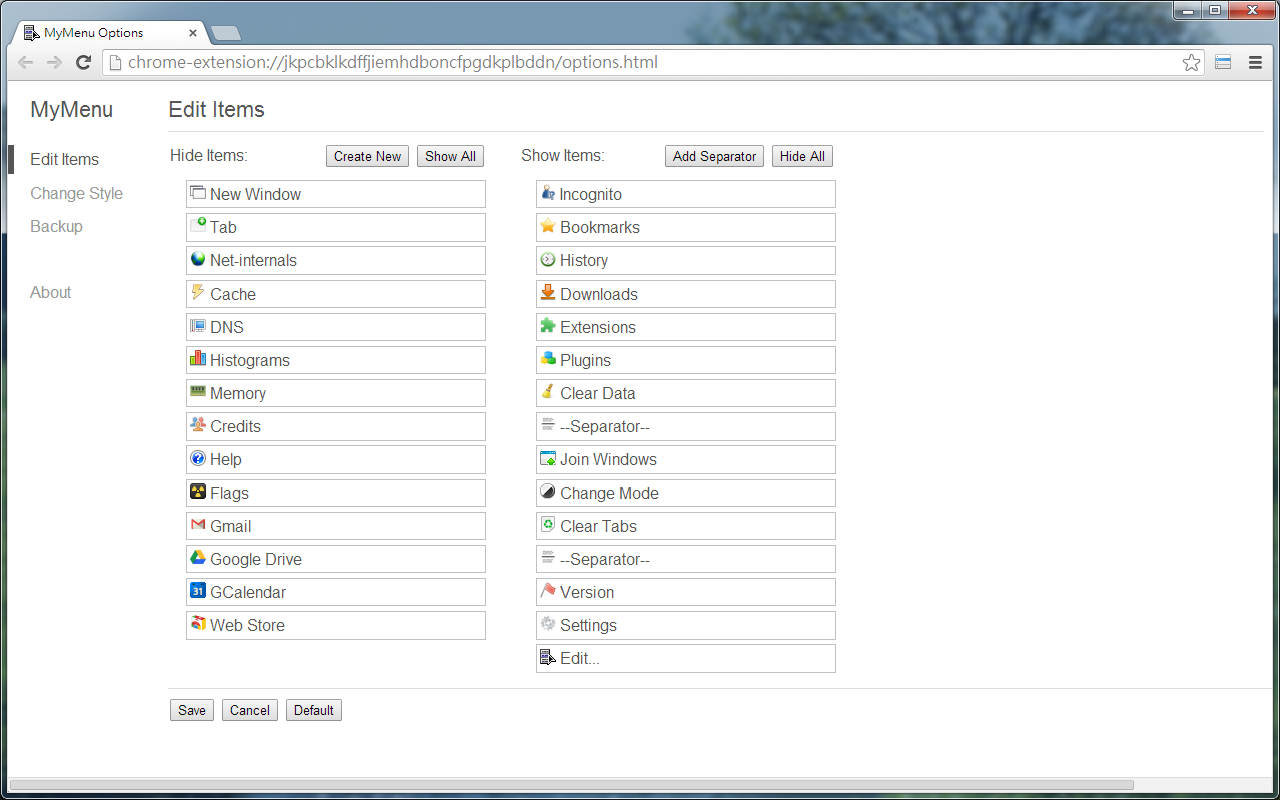1280x800 pixels.
Task: Click the Cache lightning icon
Action: (x=198, y=292)
